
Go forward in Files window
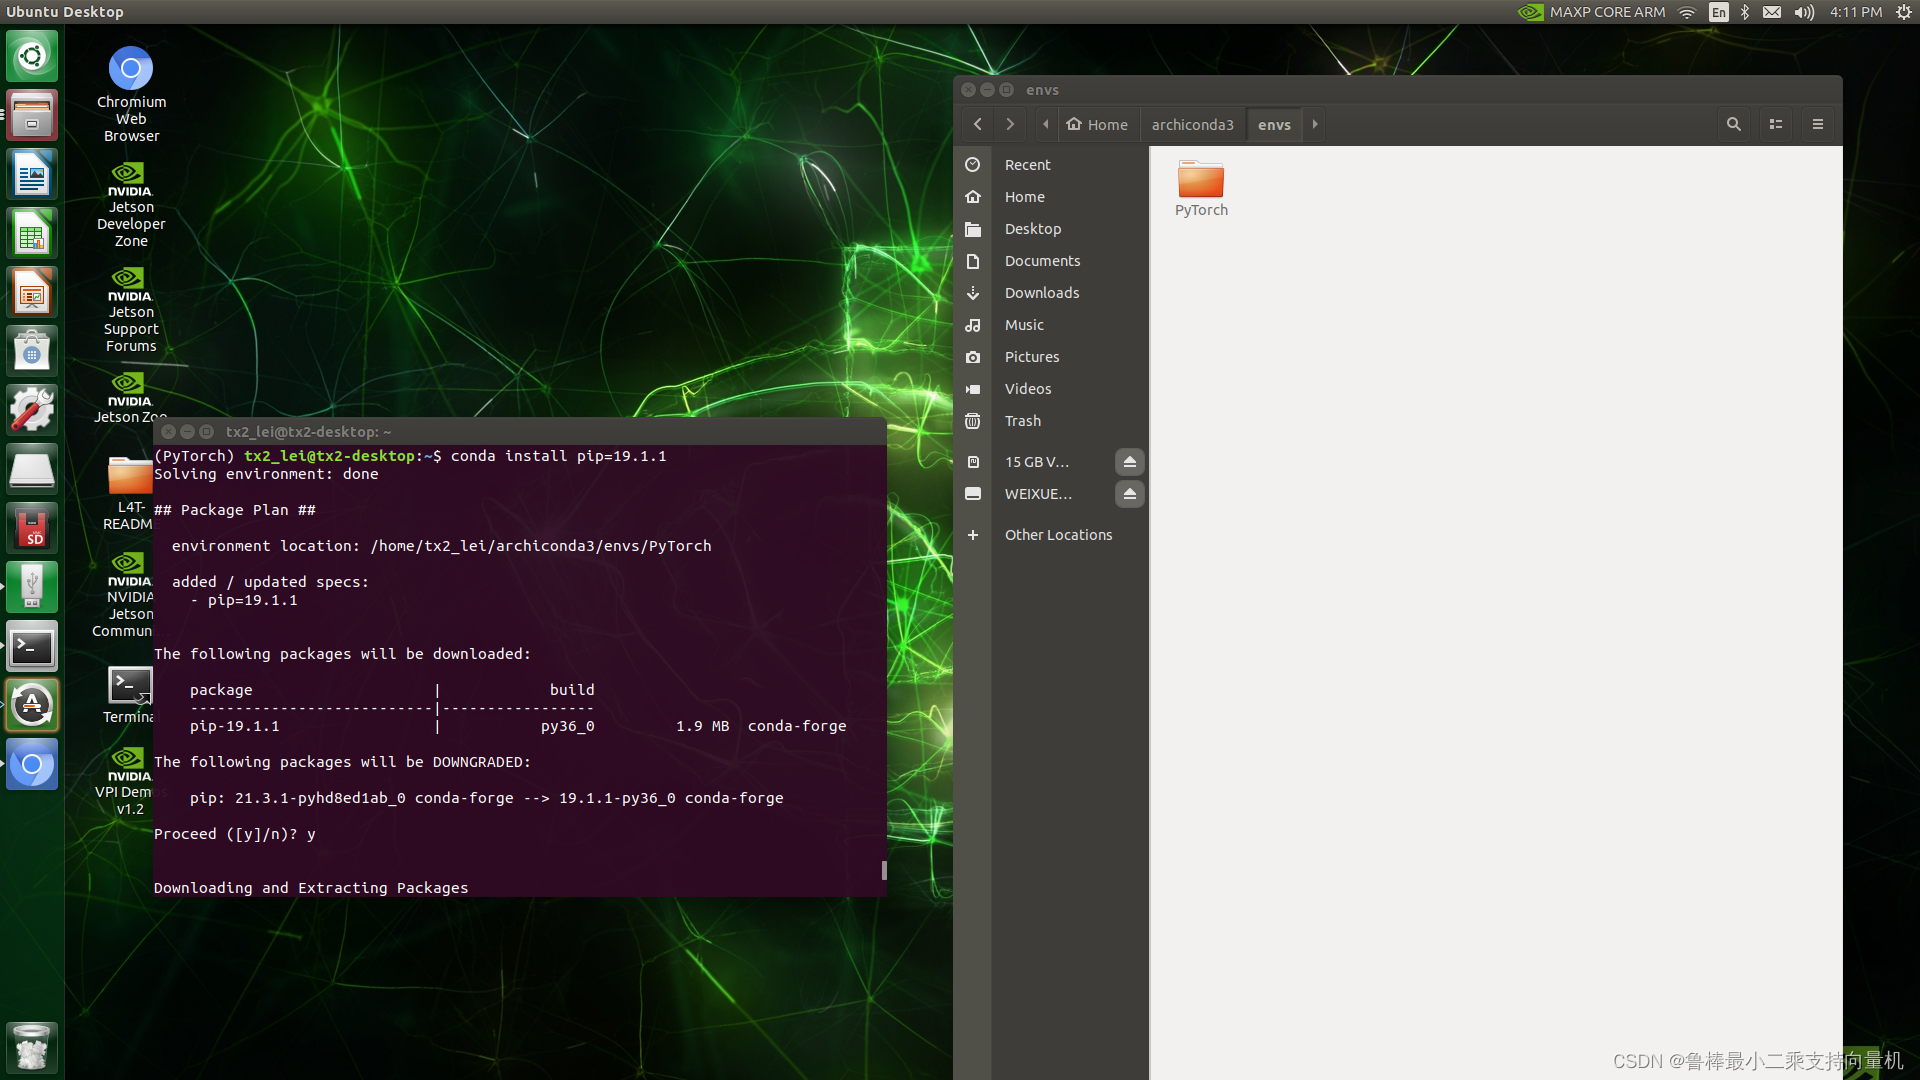[1010, 124]
